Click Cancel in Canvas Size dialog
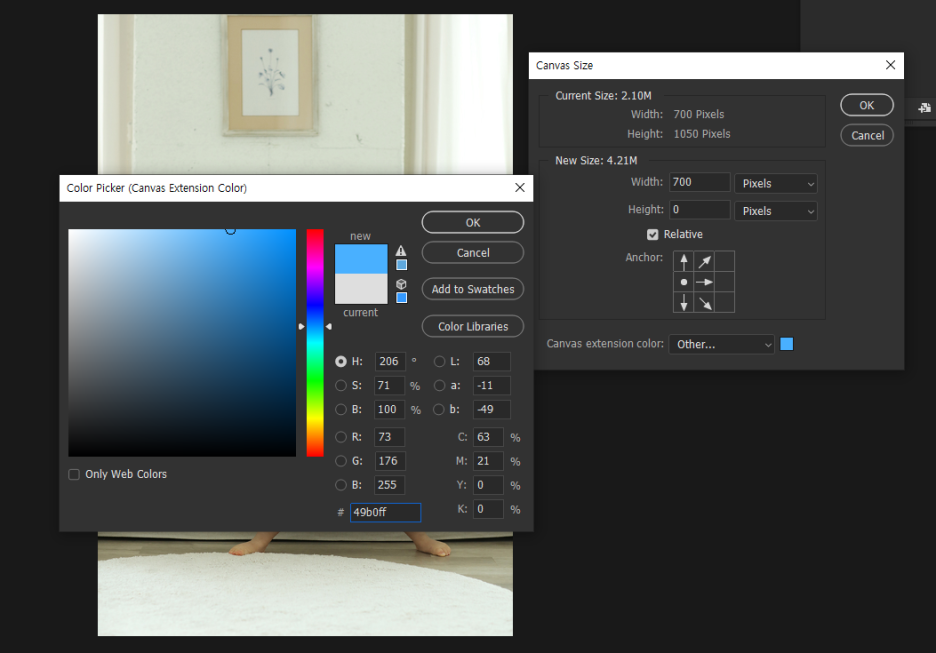936x653 pixels. (x=867, y=135)
